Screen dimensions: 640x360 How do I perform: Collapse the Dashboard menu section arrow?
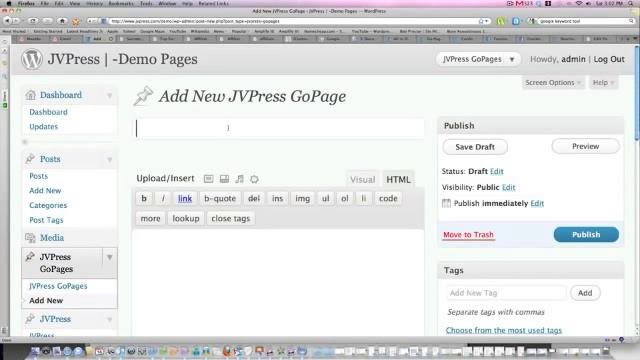(x=109, y=95)
